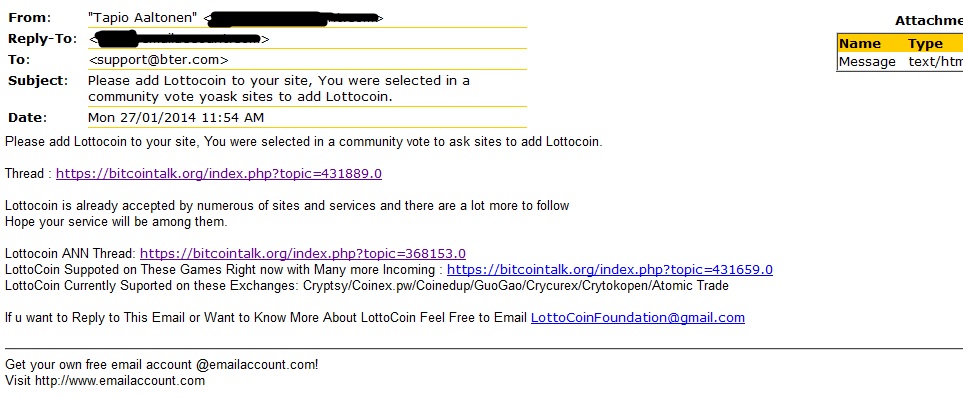The width and height of the screenshot is (963, 398).
Task: Click the sender name Tapio Aaltonen
Action: [x=143, y=18]
